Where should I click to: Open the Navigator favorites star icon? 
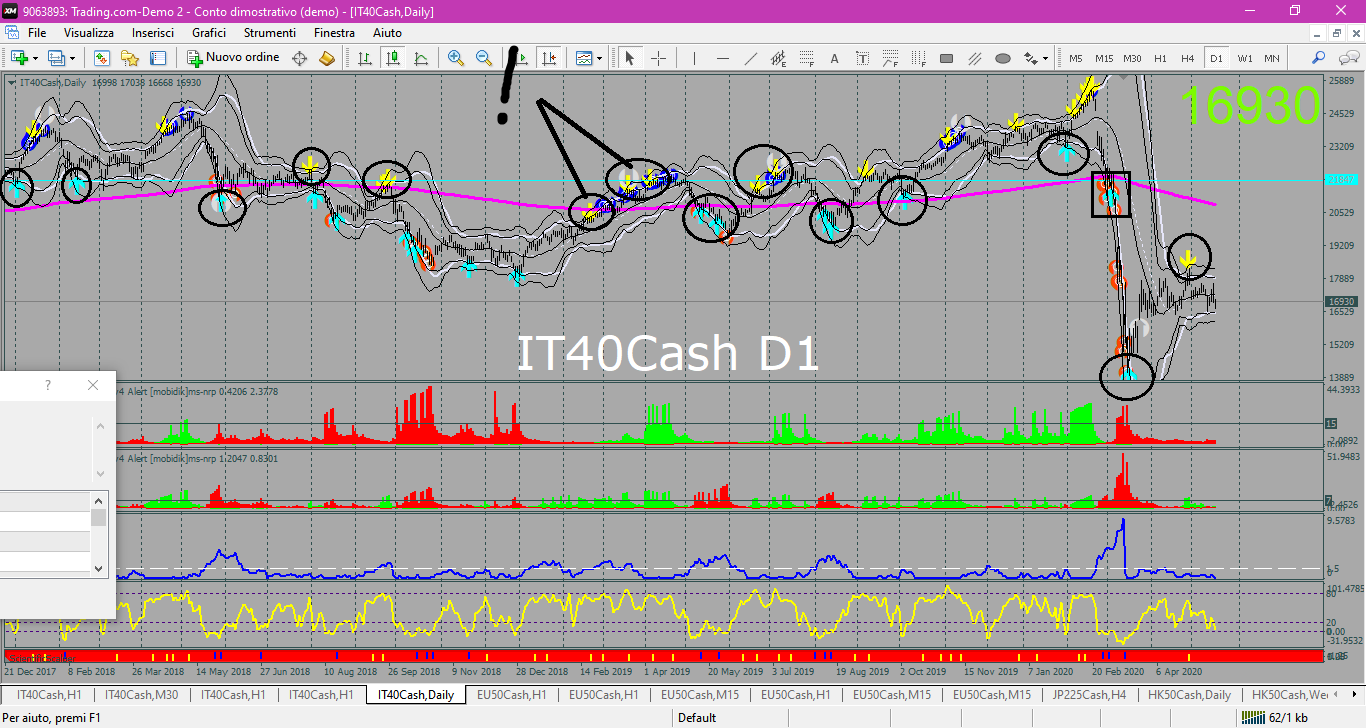click(x=130, y=58)
